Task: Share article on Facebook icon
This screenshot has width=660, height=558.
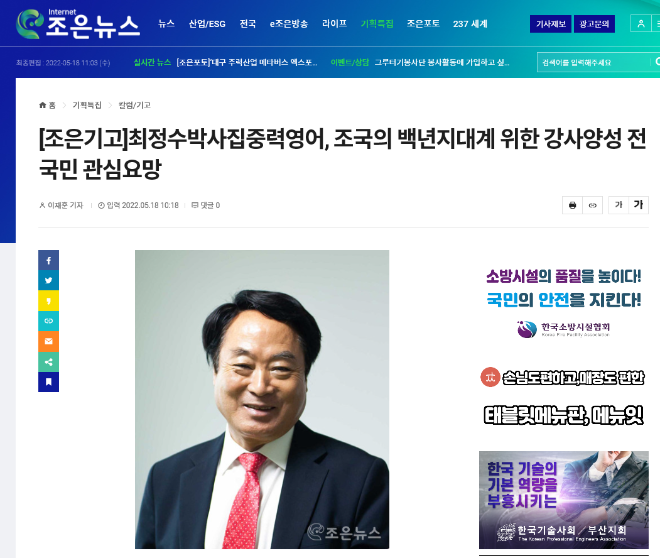Action: [48, 260]
